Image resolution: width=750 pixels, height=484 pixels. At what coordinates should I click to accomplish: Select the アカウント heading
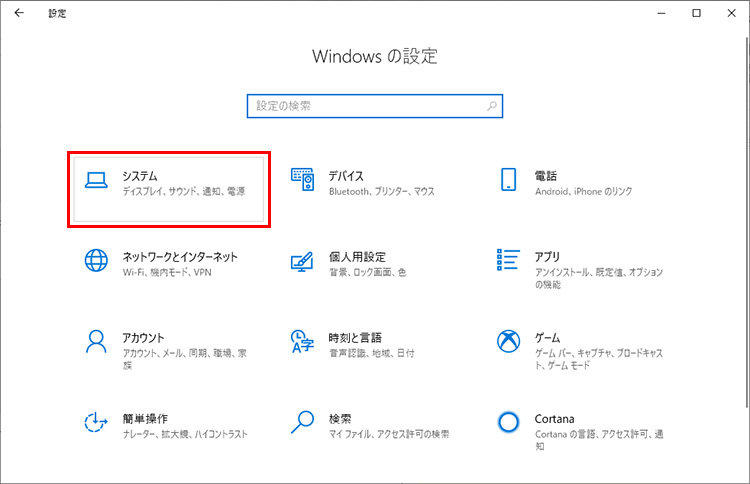[x=143, y=337]
